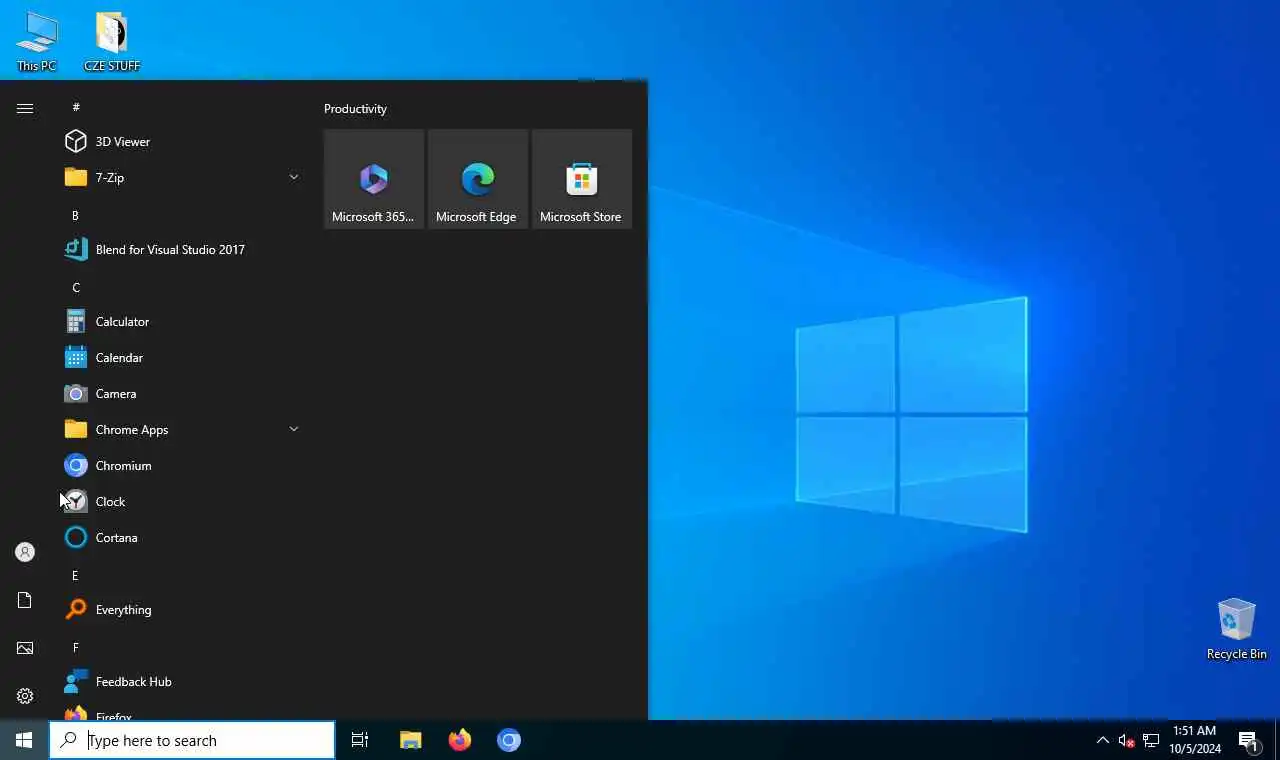
Task: Click the 'F' letter header
Action: click(75, 647)
